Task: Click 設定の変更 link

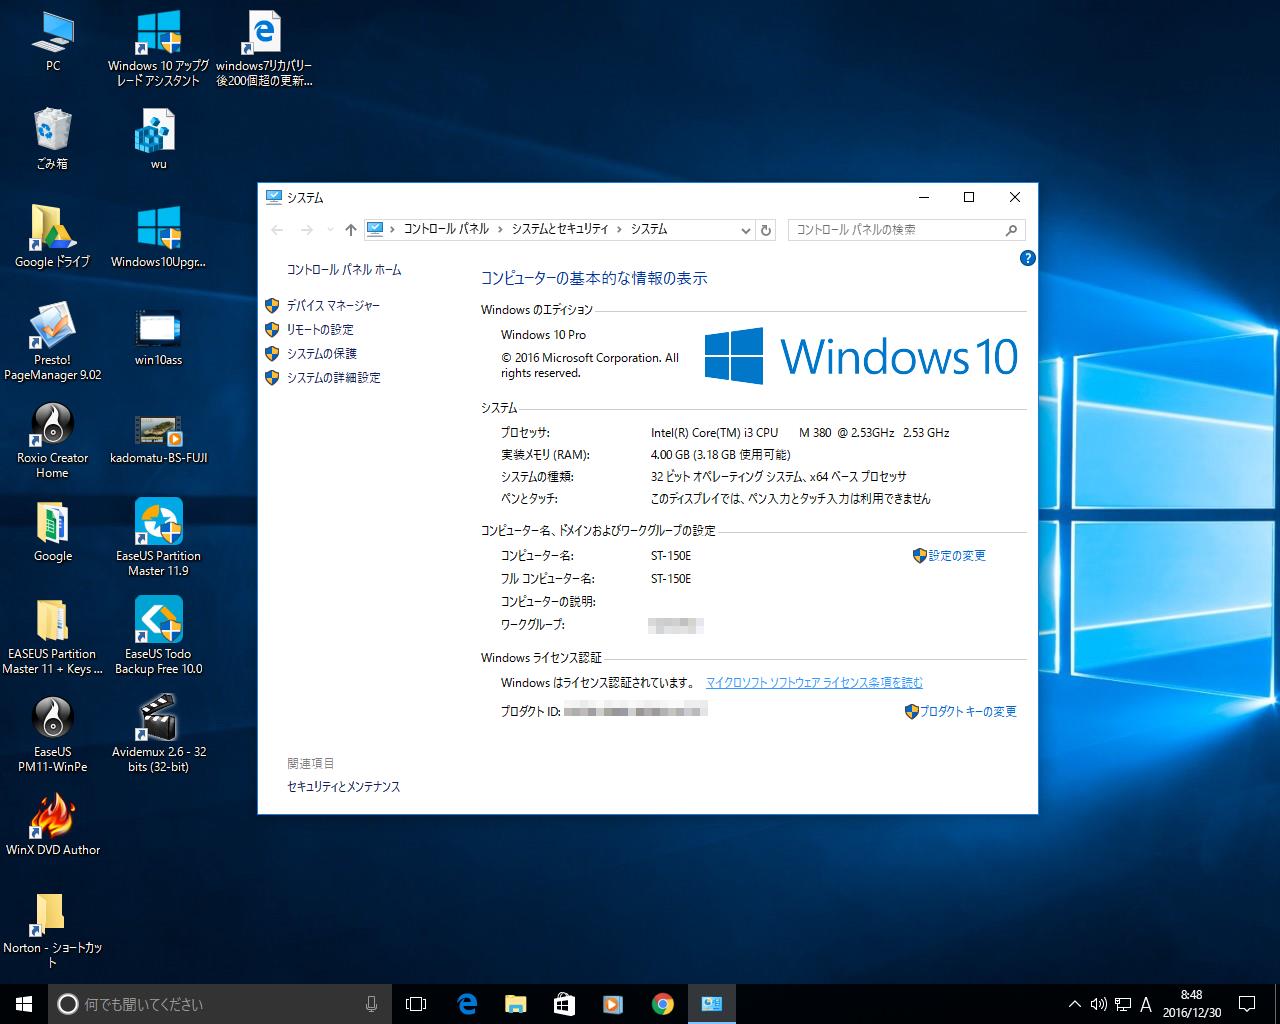Action: (x=957, y=556)
